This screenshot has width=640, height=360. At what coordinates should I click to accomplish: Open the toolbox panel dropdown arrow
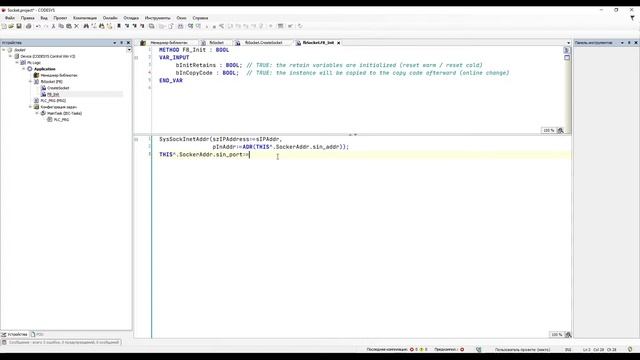(622, 43)
